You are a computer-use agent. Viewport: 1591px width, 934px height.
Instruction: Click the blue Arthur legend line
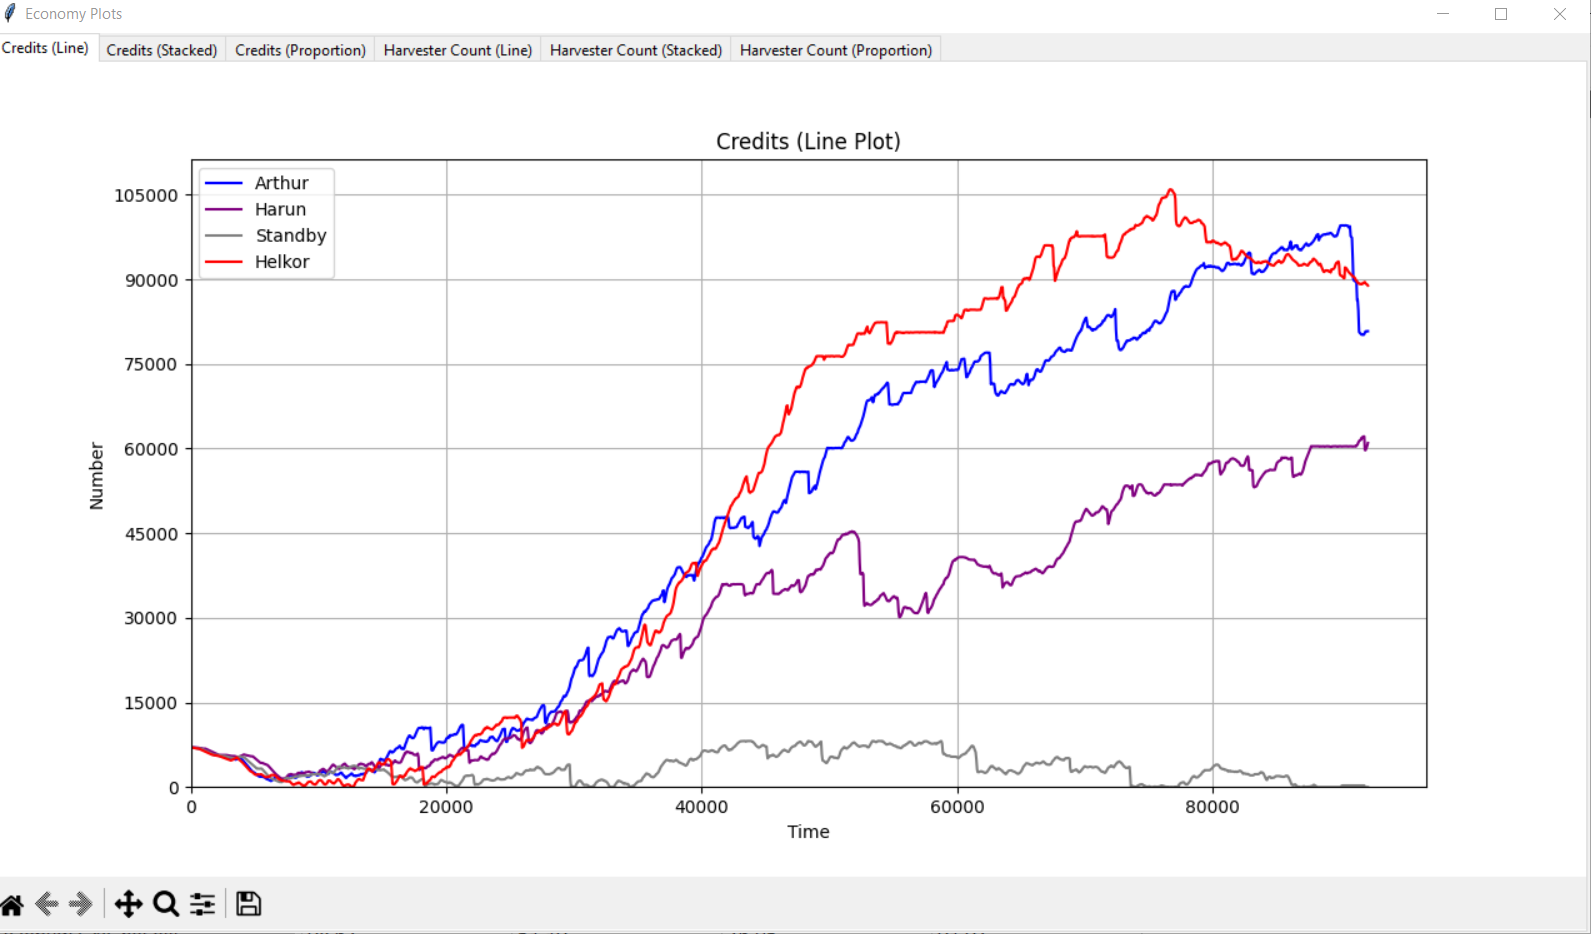(223, 183)
